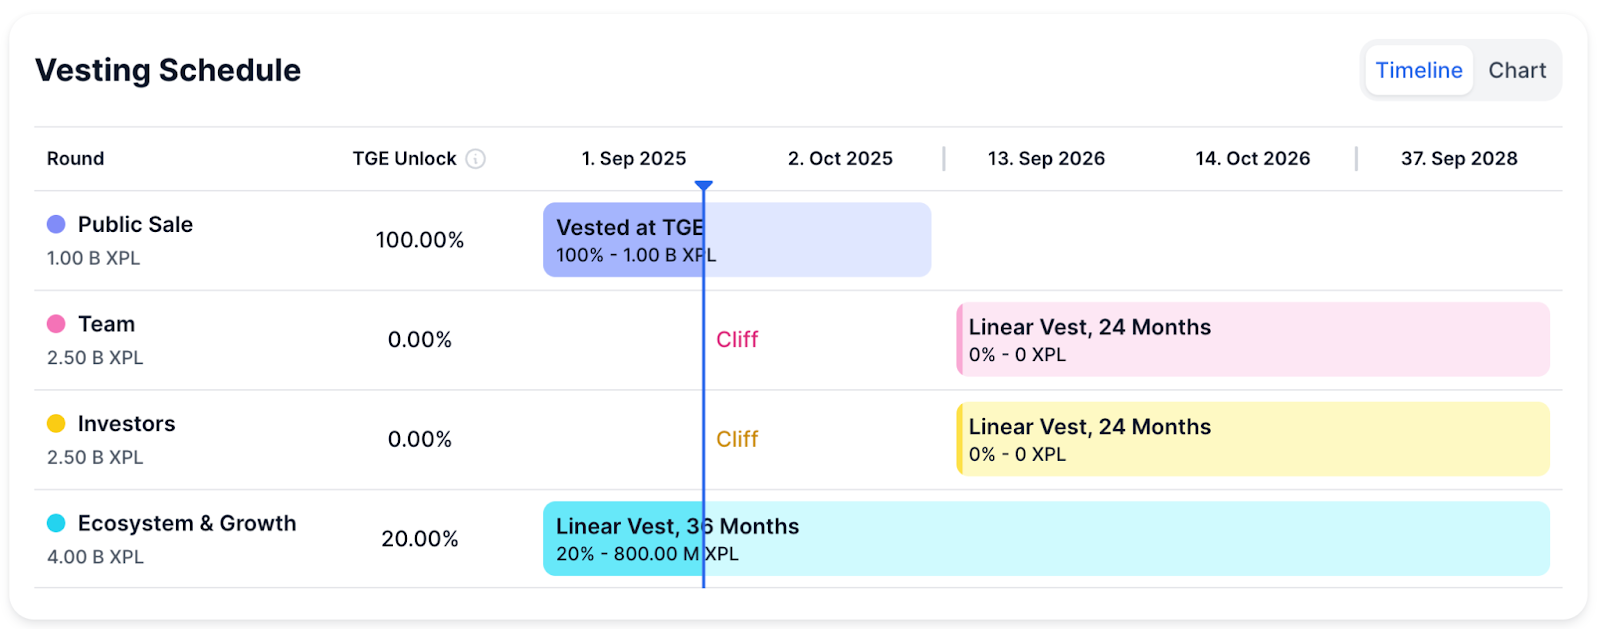Screen dimensions: 1600x629
Task: Expand the Investors Linear Vest bar
Action: point(1254,438)
